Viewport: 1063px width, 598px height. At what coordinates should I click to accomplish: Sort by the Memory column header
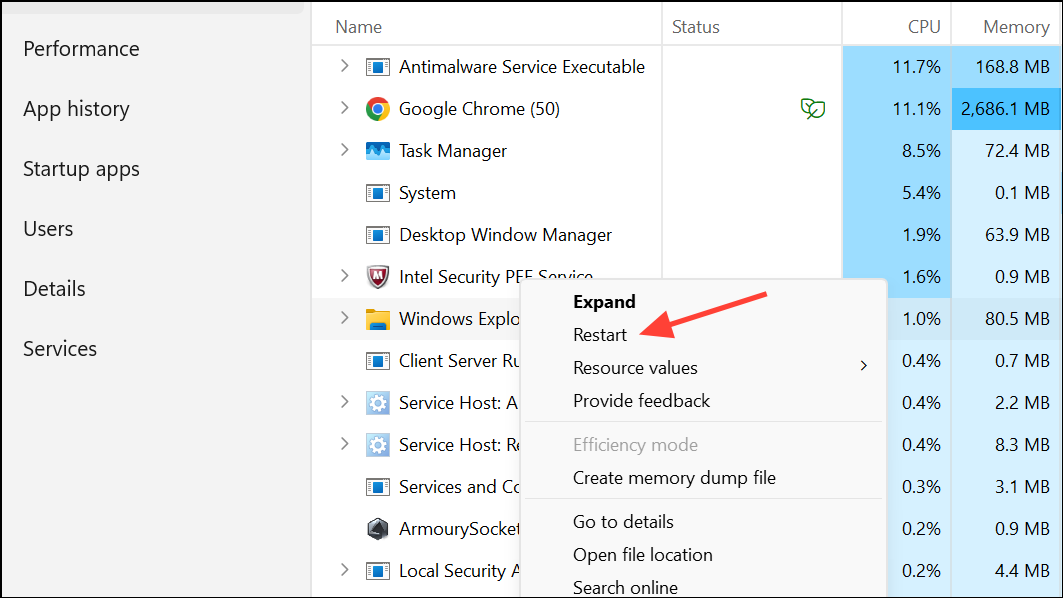pos(1016,27)
